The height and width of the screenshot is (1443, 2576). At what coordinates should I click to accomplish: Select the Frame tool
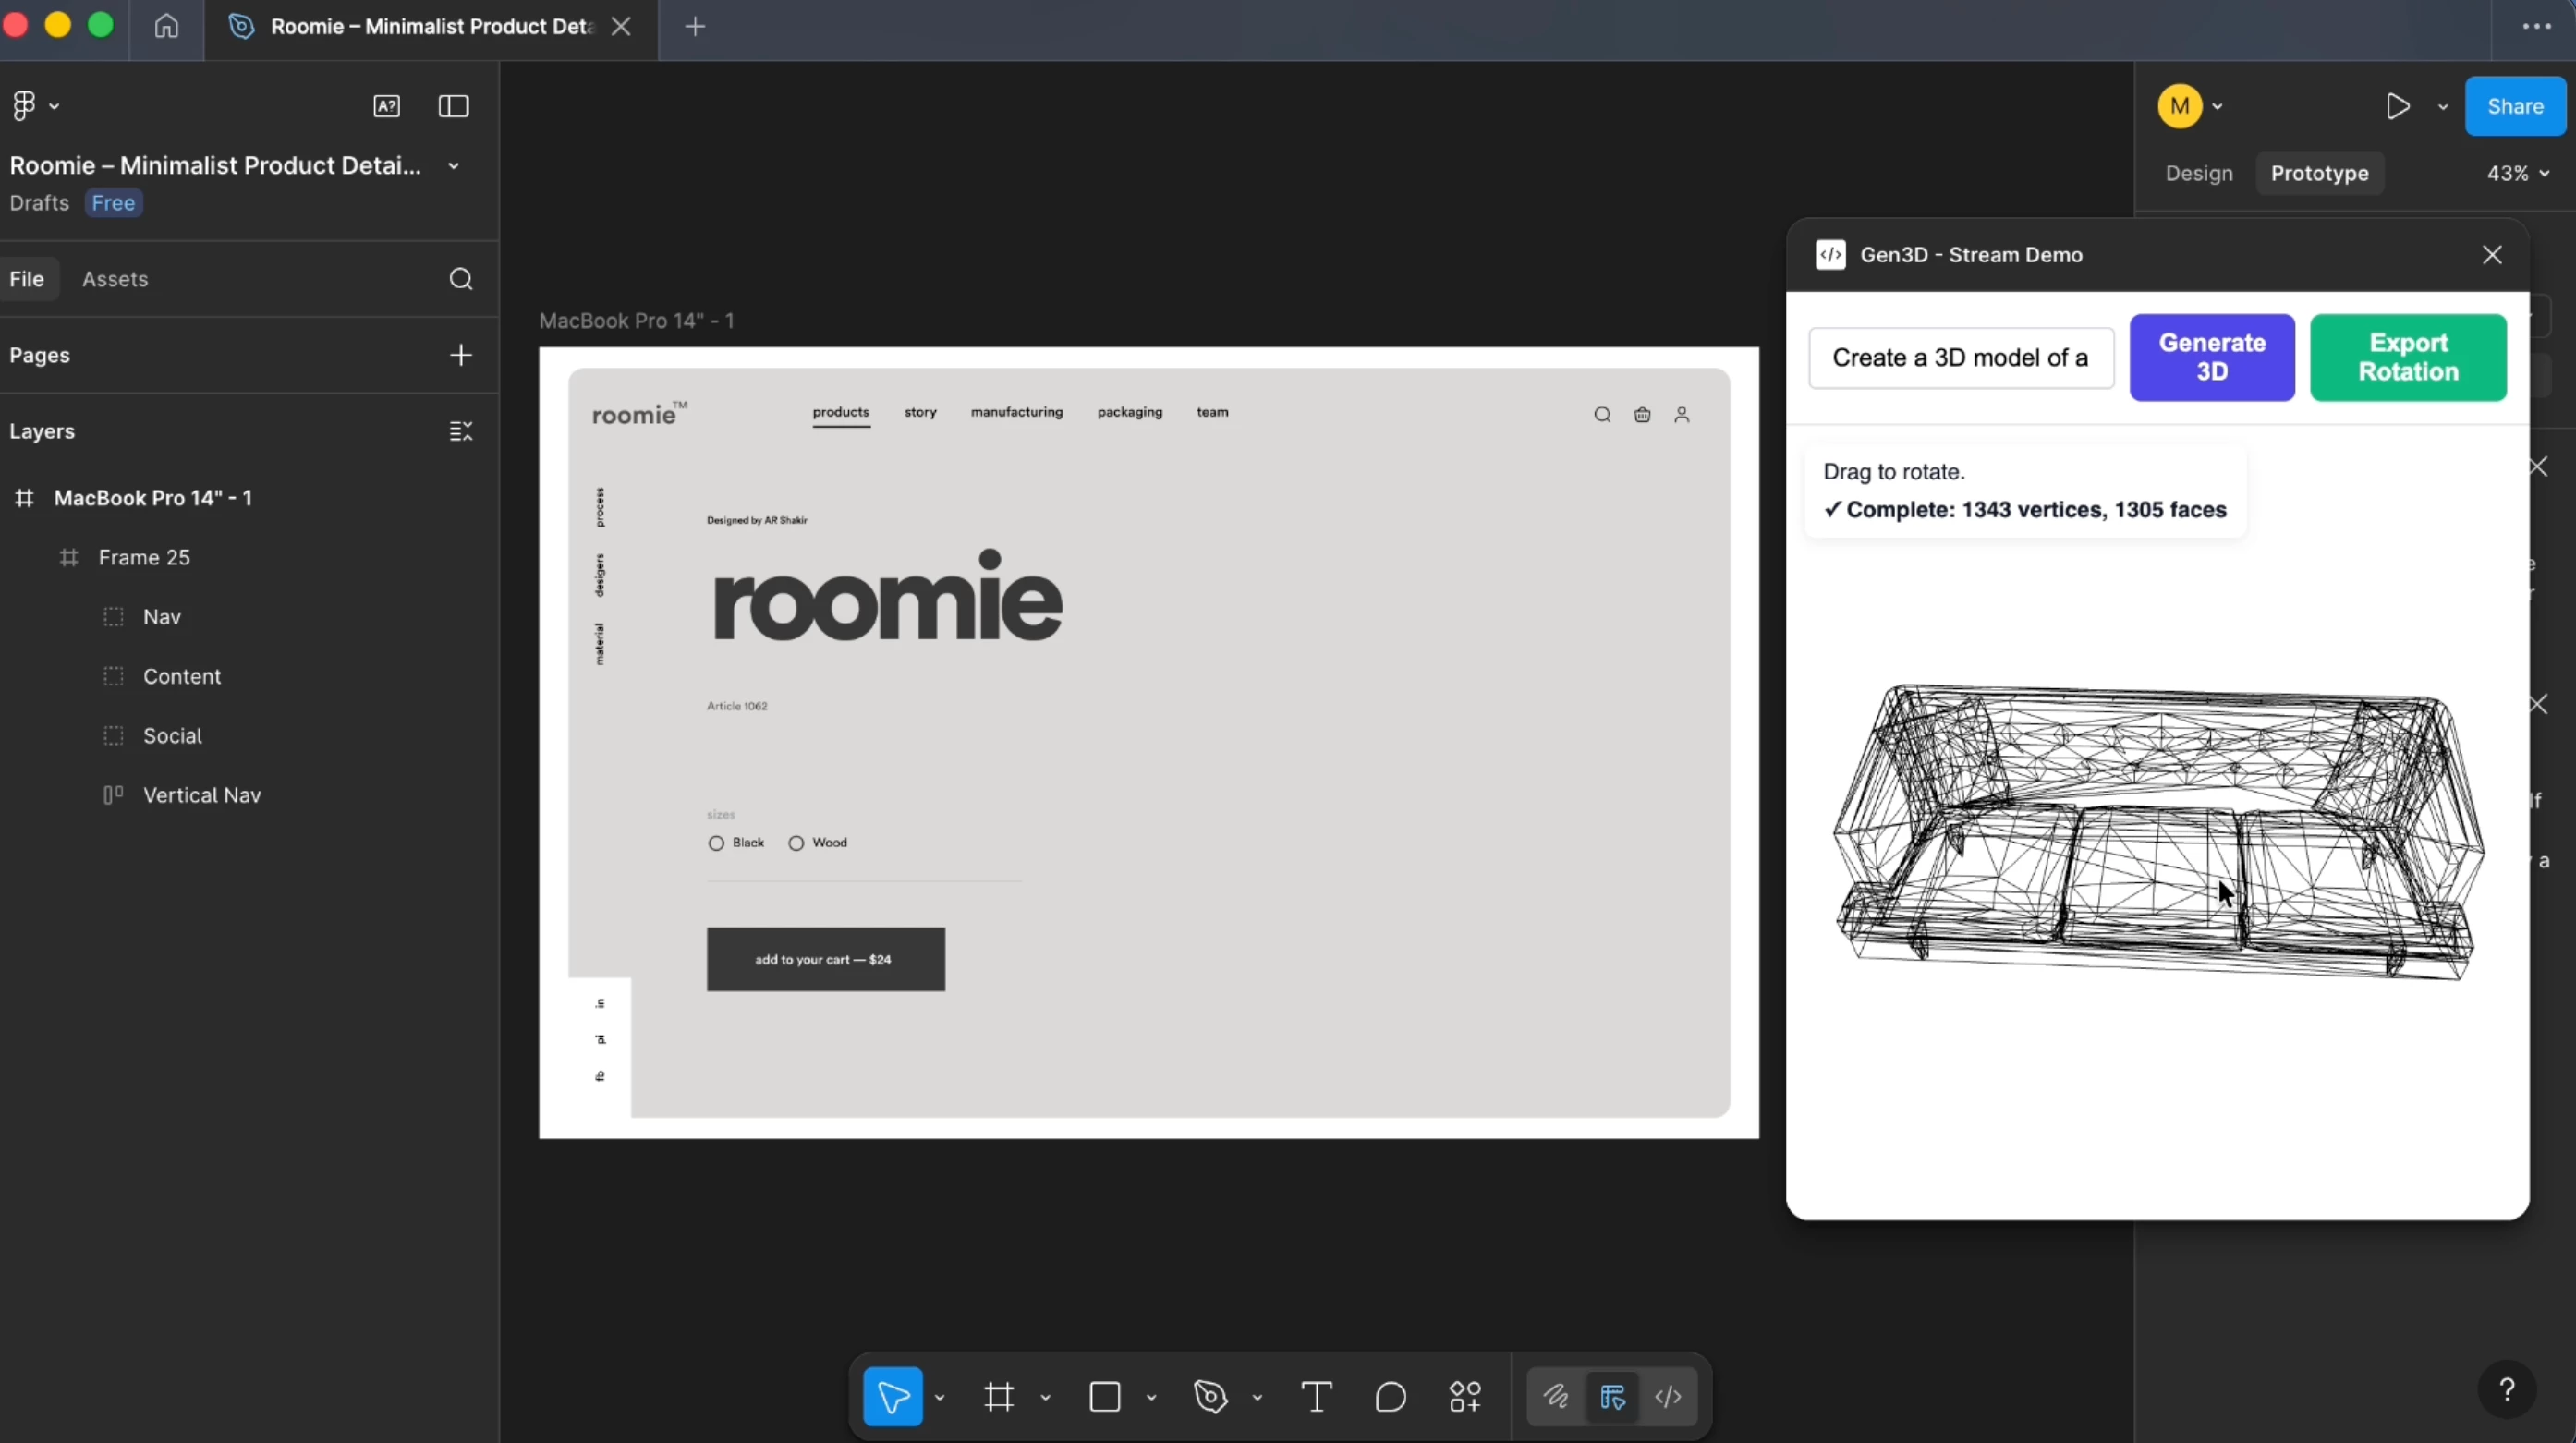coord(997,1397)
